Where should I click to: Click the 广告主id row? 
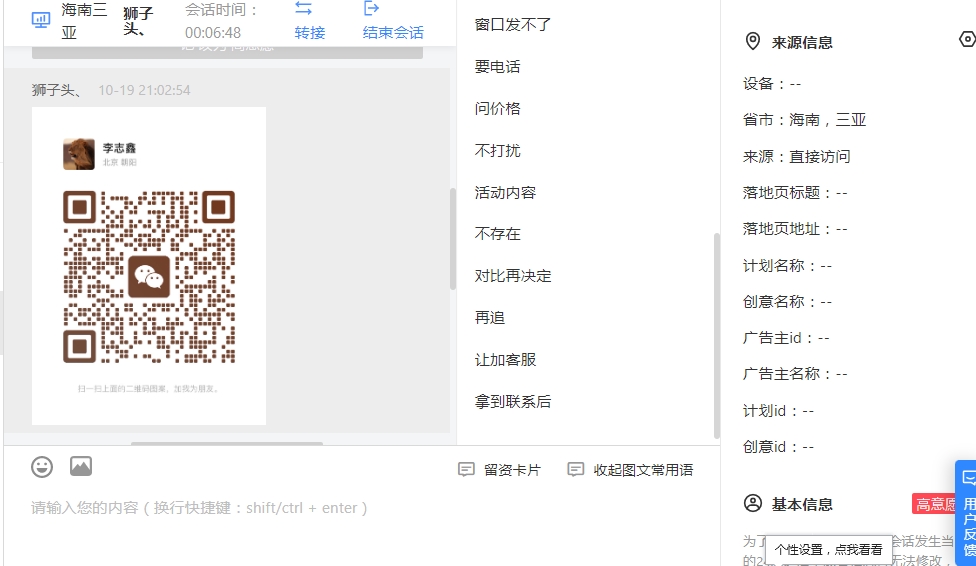tap(786, 338)
